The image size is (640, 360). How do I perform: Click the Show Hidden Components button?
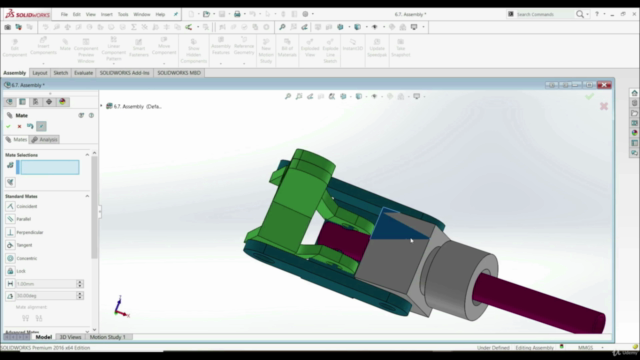tap(193, 51)
